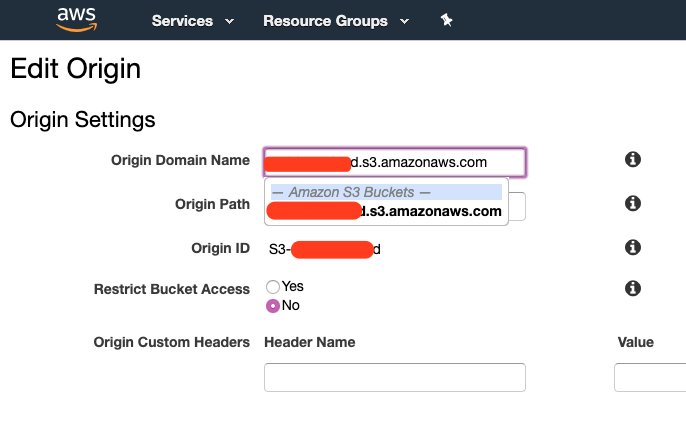Click the Origin Domain Name input field
The image size is (686, 437).
395,162
